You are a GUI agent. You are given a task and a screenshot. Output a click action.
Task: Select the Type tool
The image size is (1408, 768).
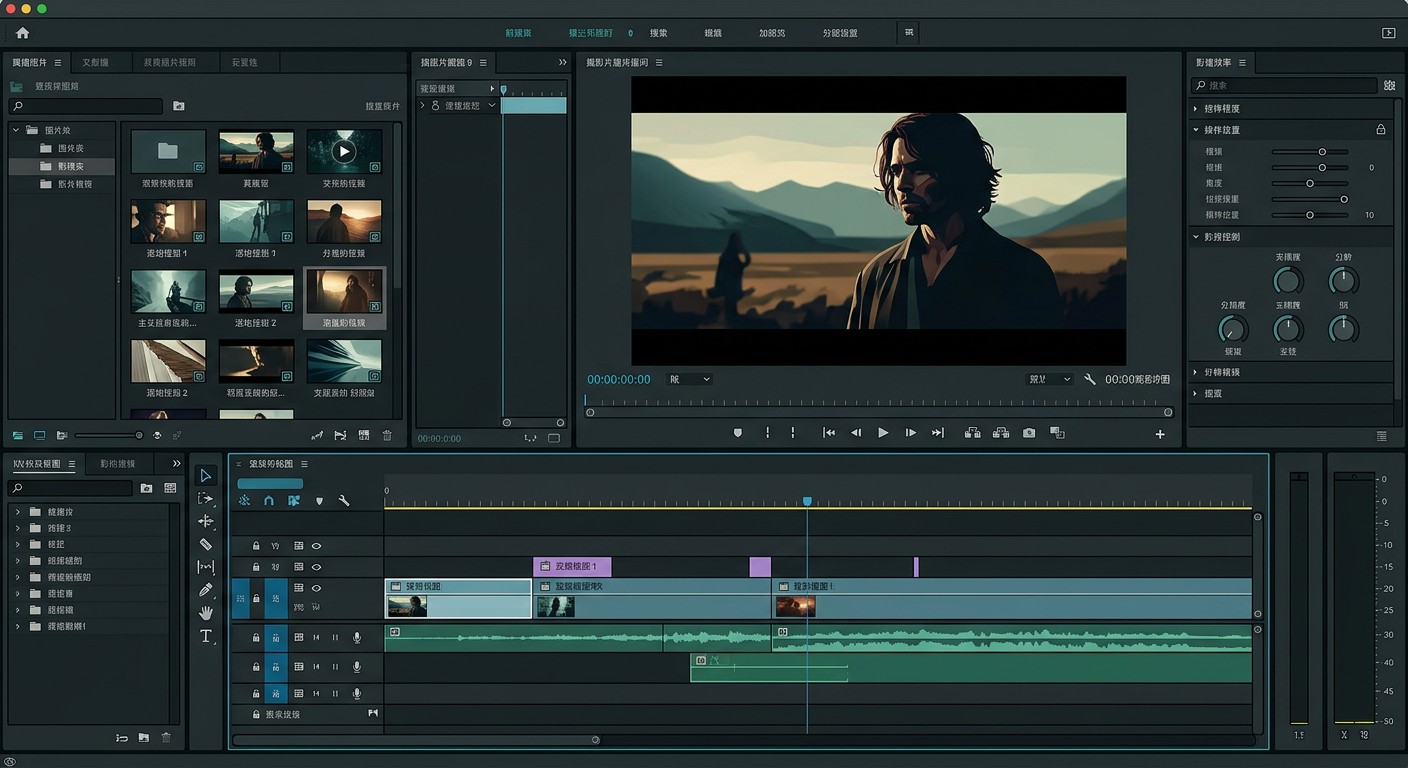(x=205, y=636)
